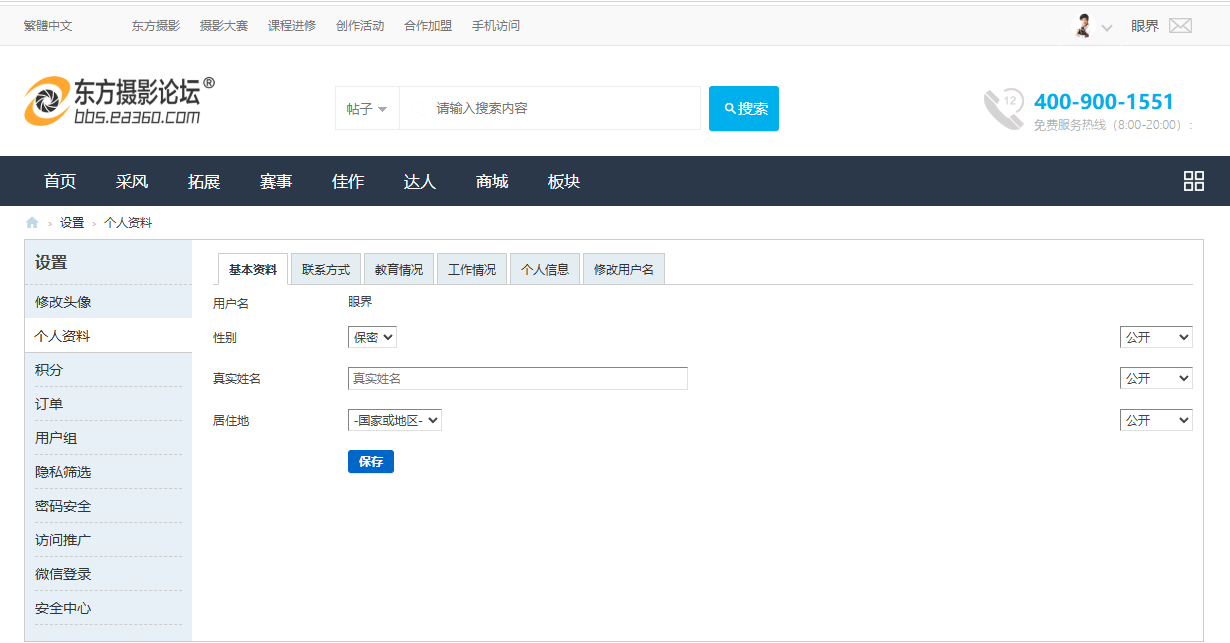Open 达人 in main navigation
This screenshot has width=1230, height=643.
pos(420,181)
